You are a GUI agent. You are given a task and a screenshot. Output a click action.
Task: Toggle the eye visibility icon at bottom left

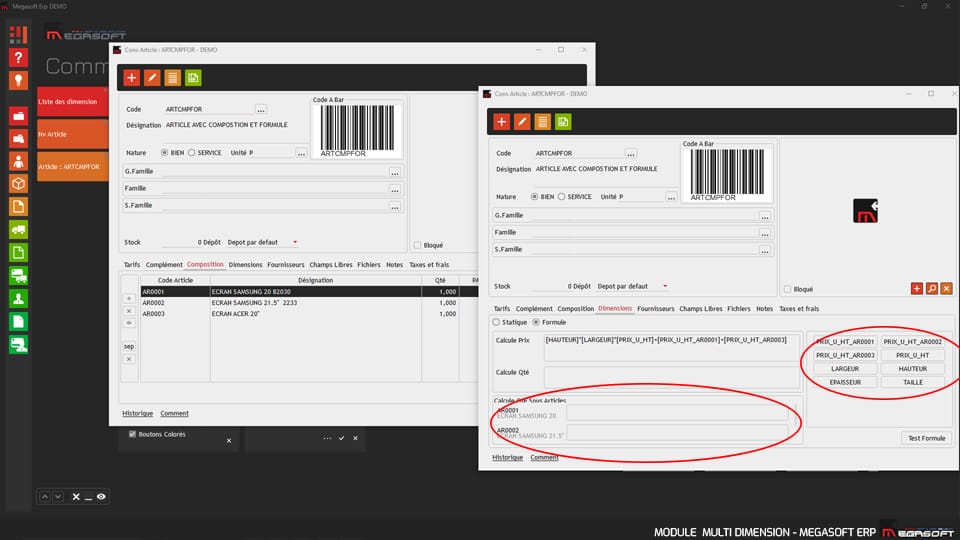(x=101, y=496)
